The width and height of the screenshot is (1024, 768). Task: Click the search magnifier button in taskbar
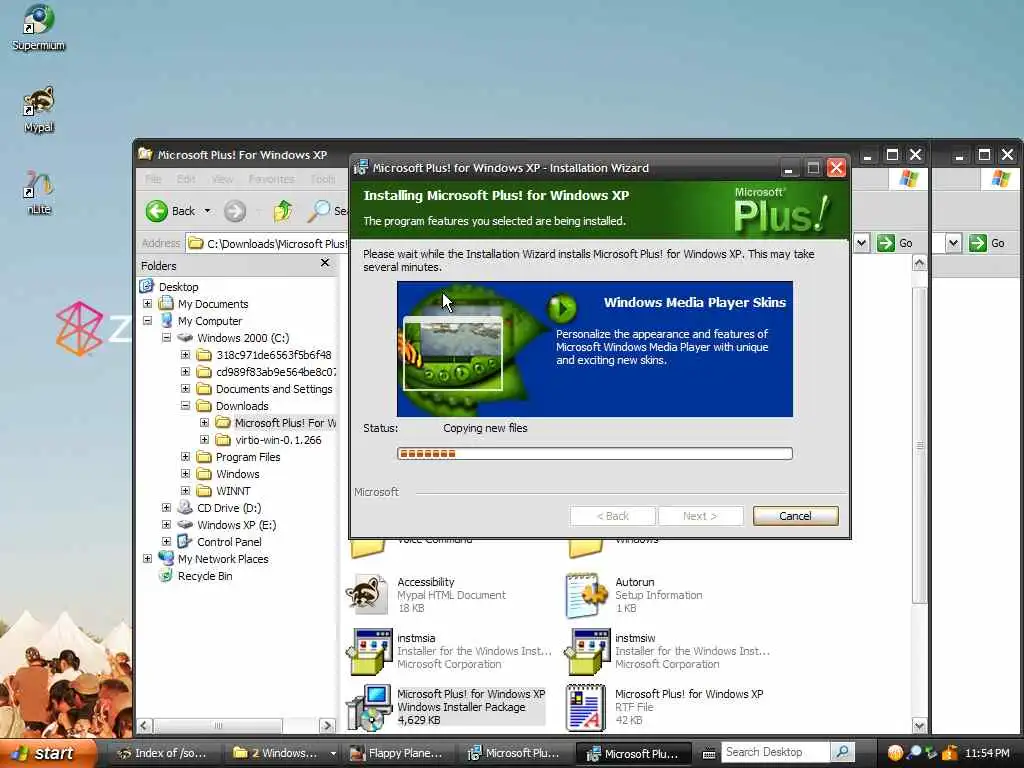(x=842, y=752)
